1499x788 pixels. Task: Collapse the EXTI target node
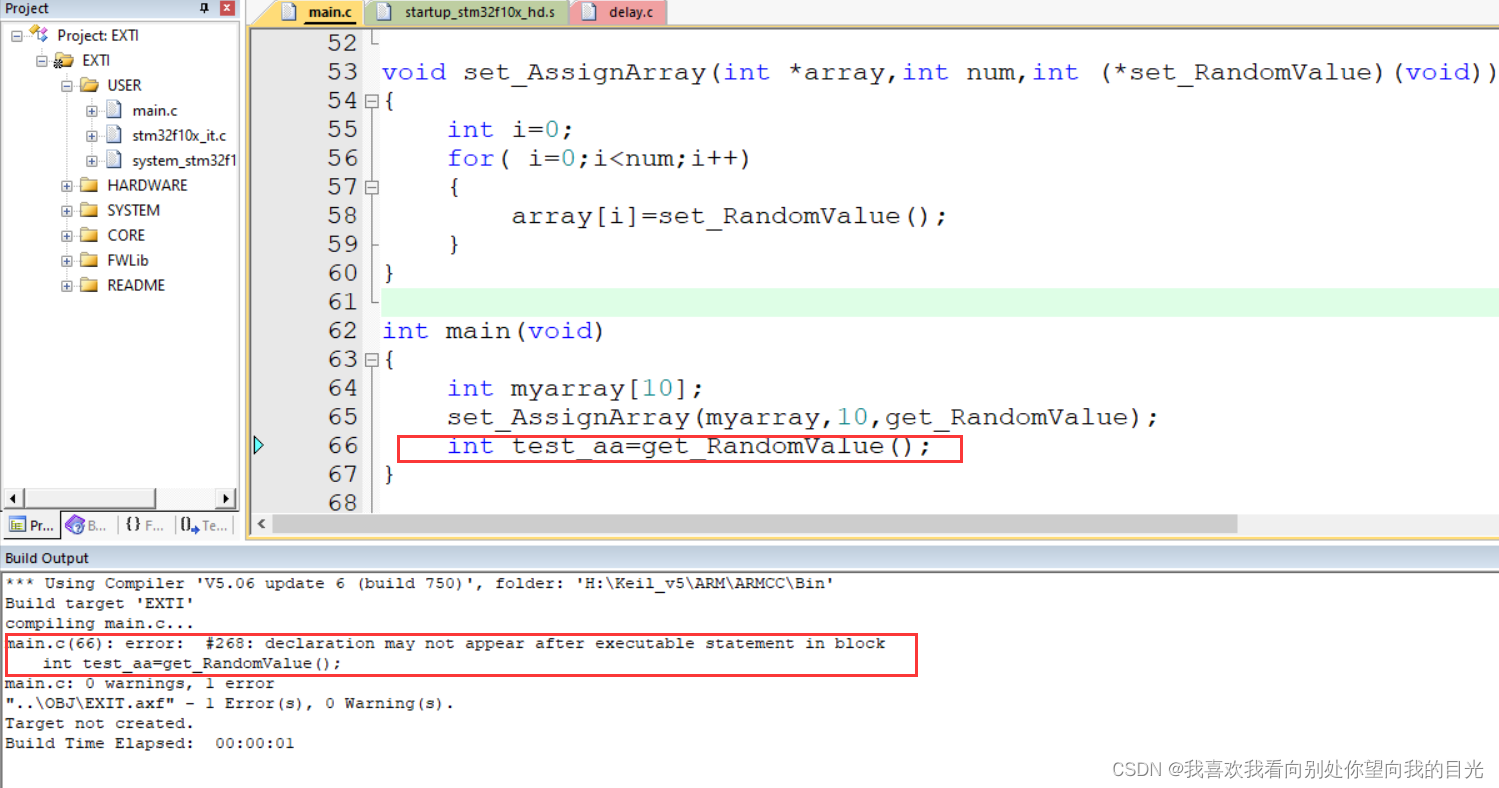click(42, 60)
